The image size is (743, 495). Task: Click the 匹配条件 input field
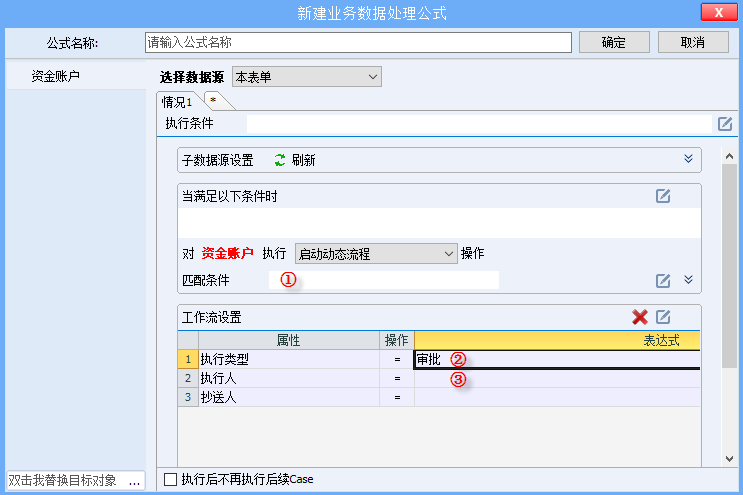[384, 280]
